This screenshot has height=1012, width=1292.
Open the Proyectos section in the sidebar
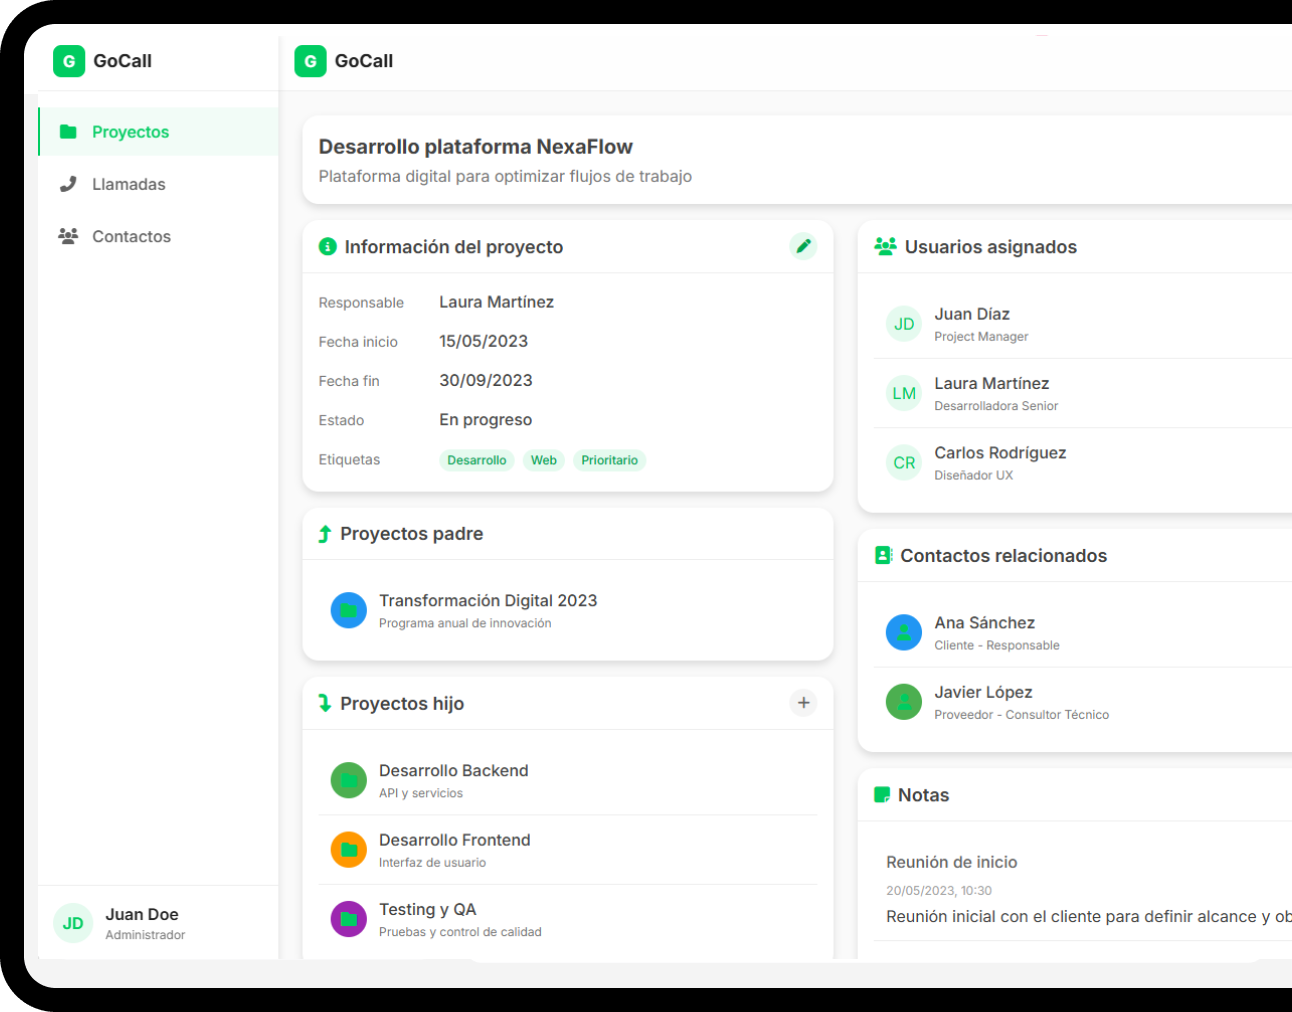click(x=130, y=132)
